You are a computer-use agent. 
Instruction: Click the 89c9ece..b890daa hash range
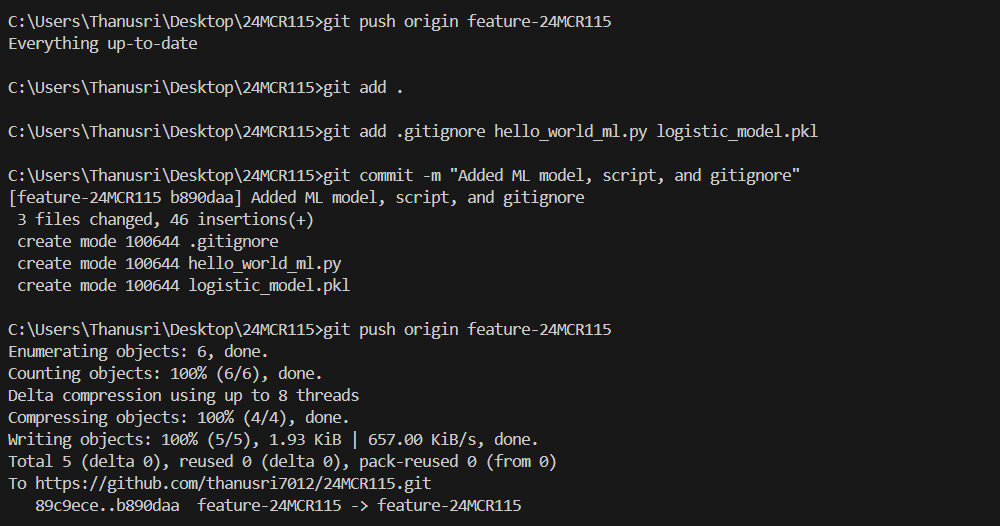(107, 506)
